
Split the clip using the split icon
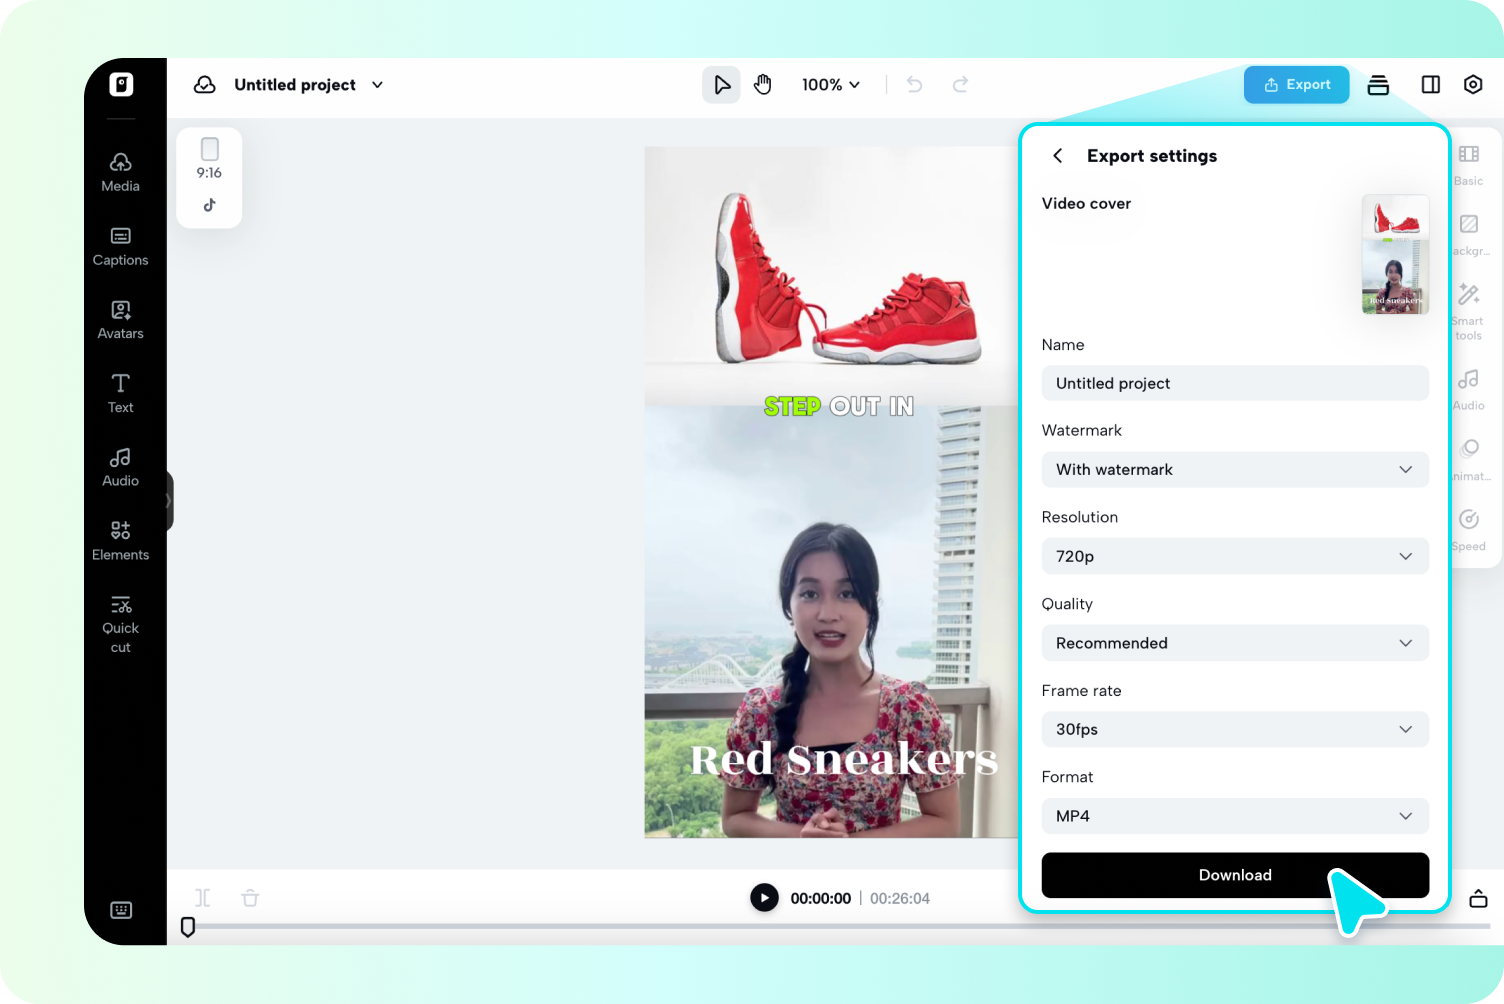tap(202, 898)
